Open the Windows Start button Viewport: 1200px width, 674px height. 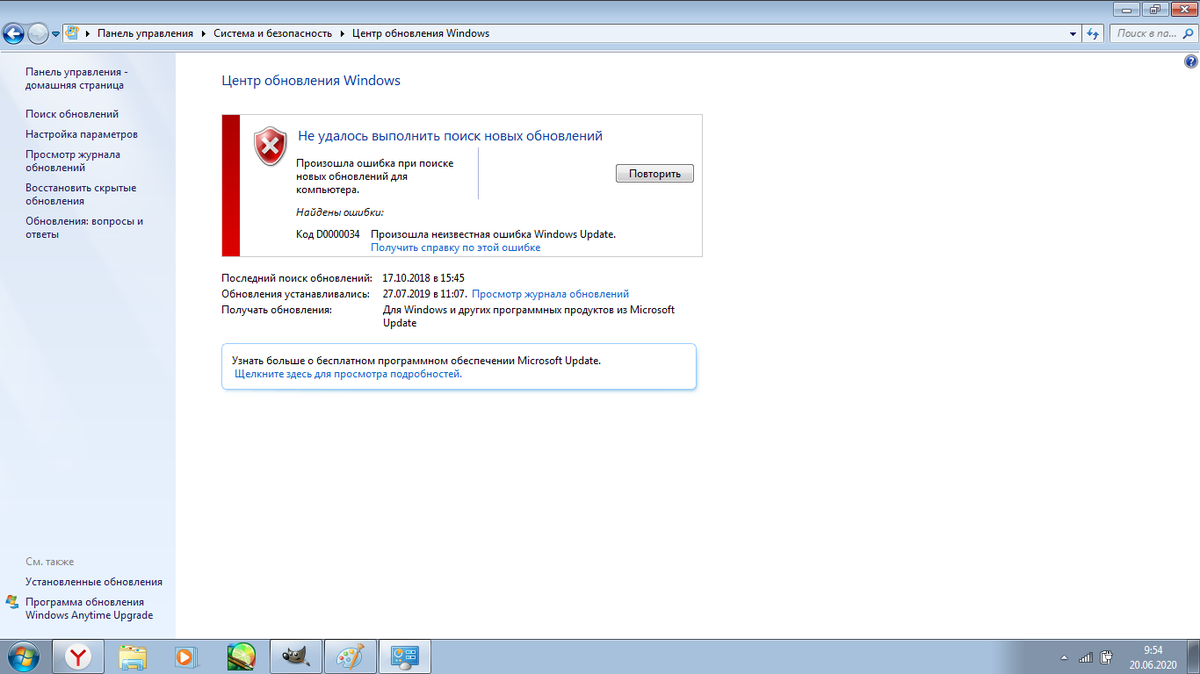(23, 657)
